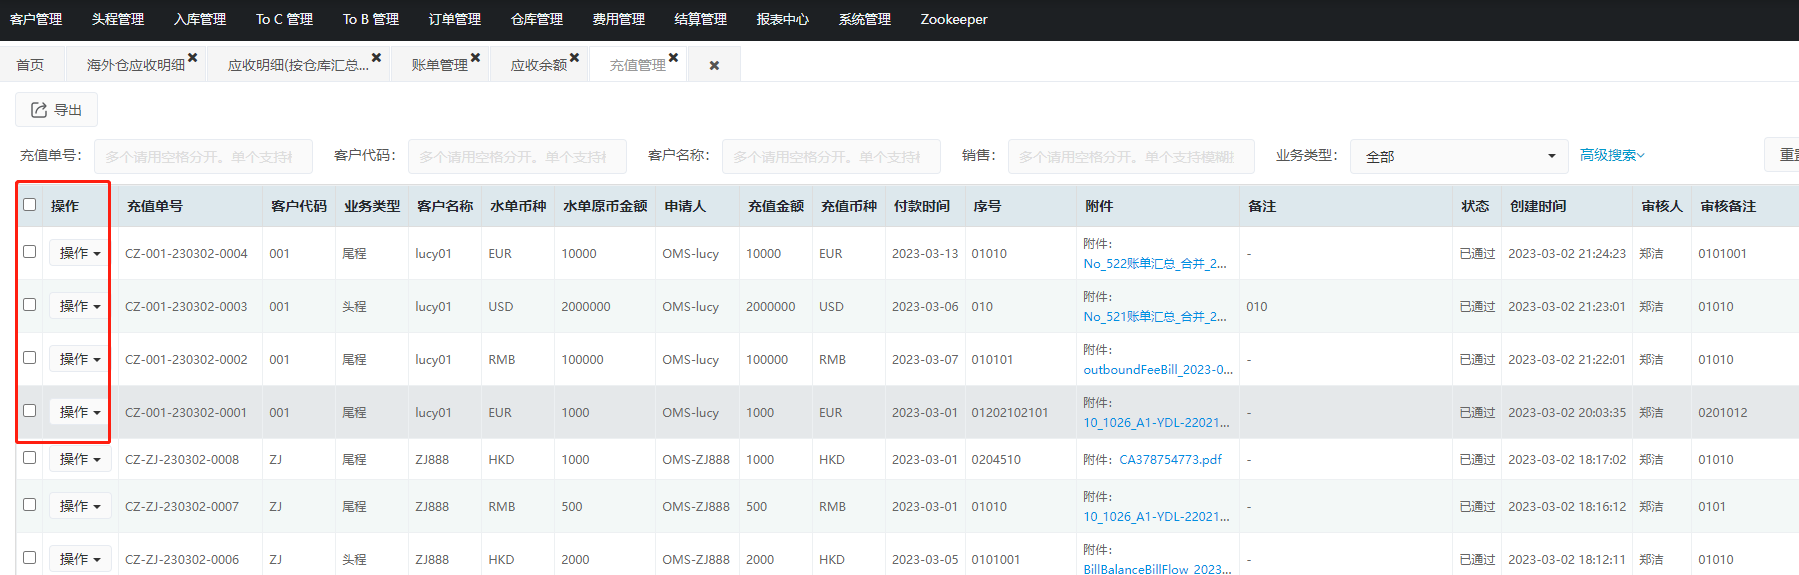Toggle the select-all checkbox in table header
Viewport: 1799px width, 575px height.
click(x=30, y=204)
